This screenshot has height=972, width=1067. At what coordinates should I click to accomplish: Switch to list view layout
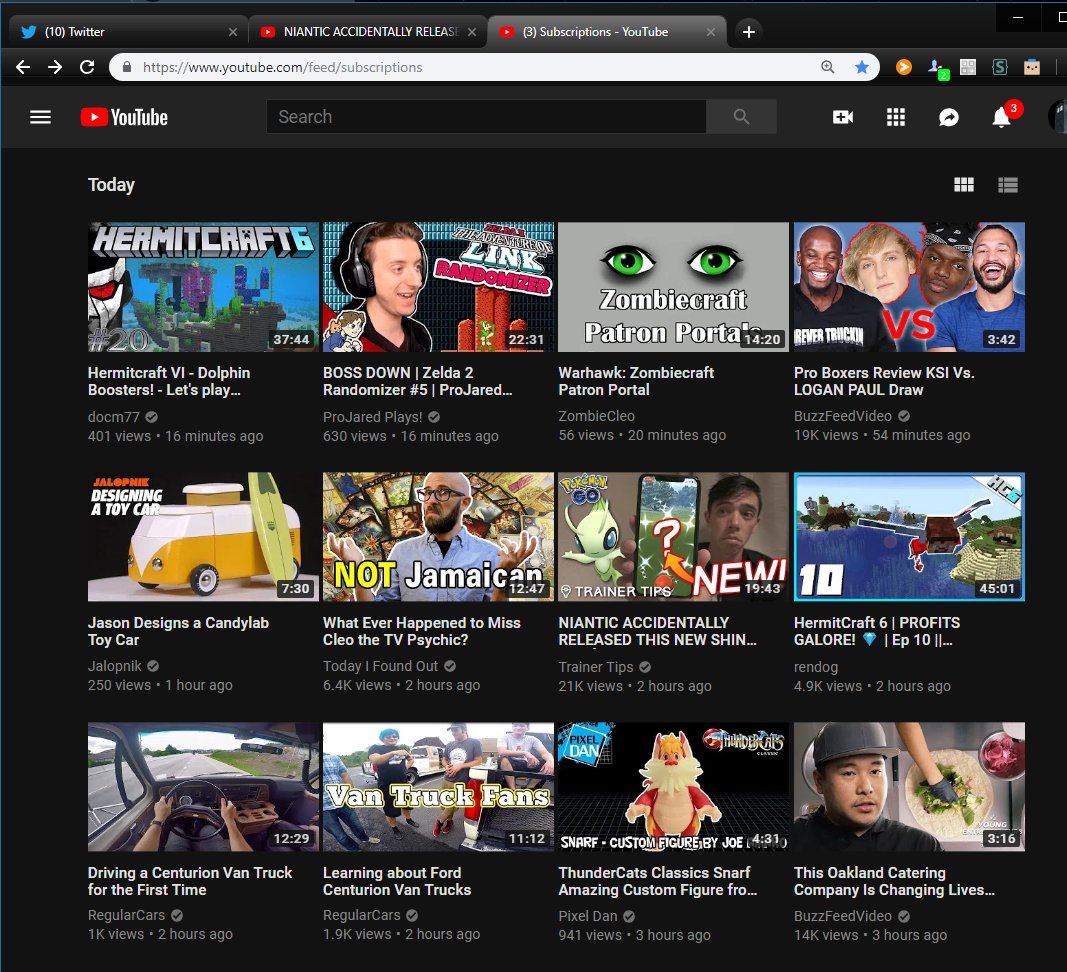1008,184
